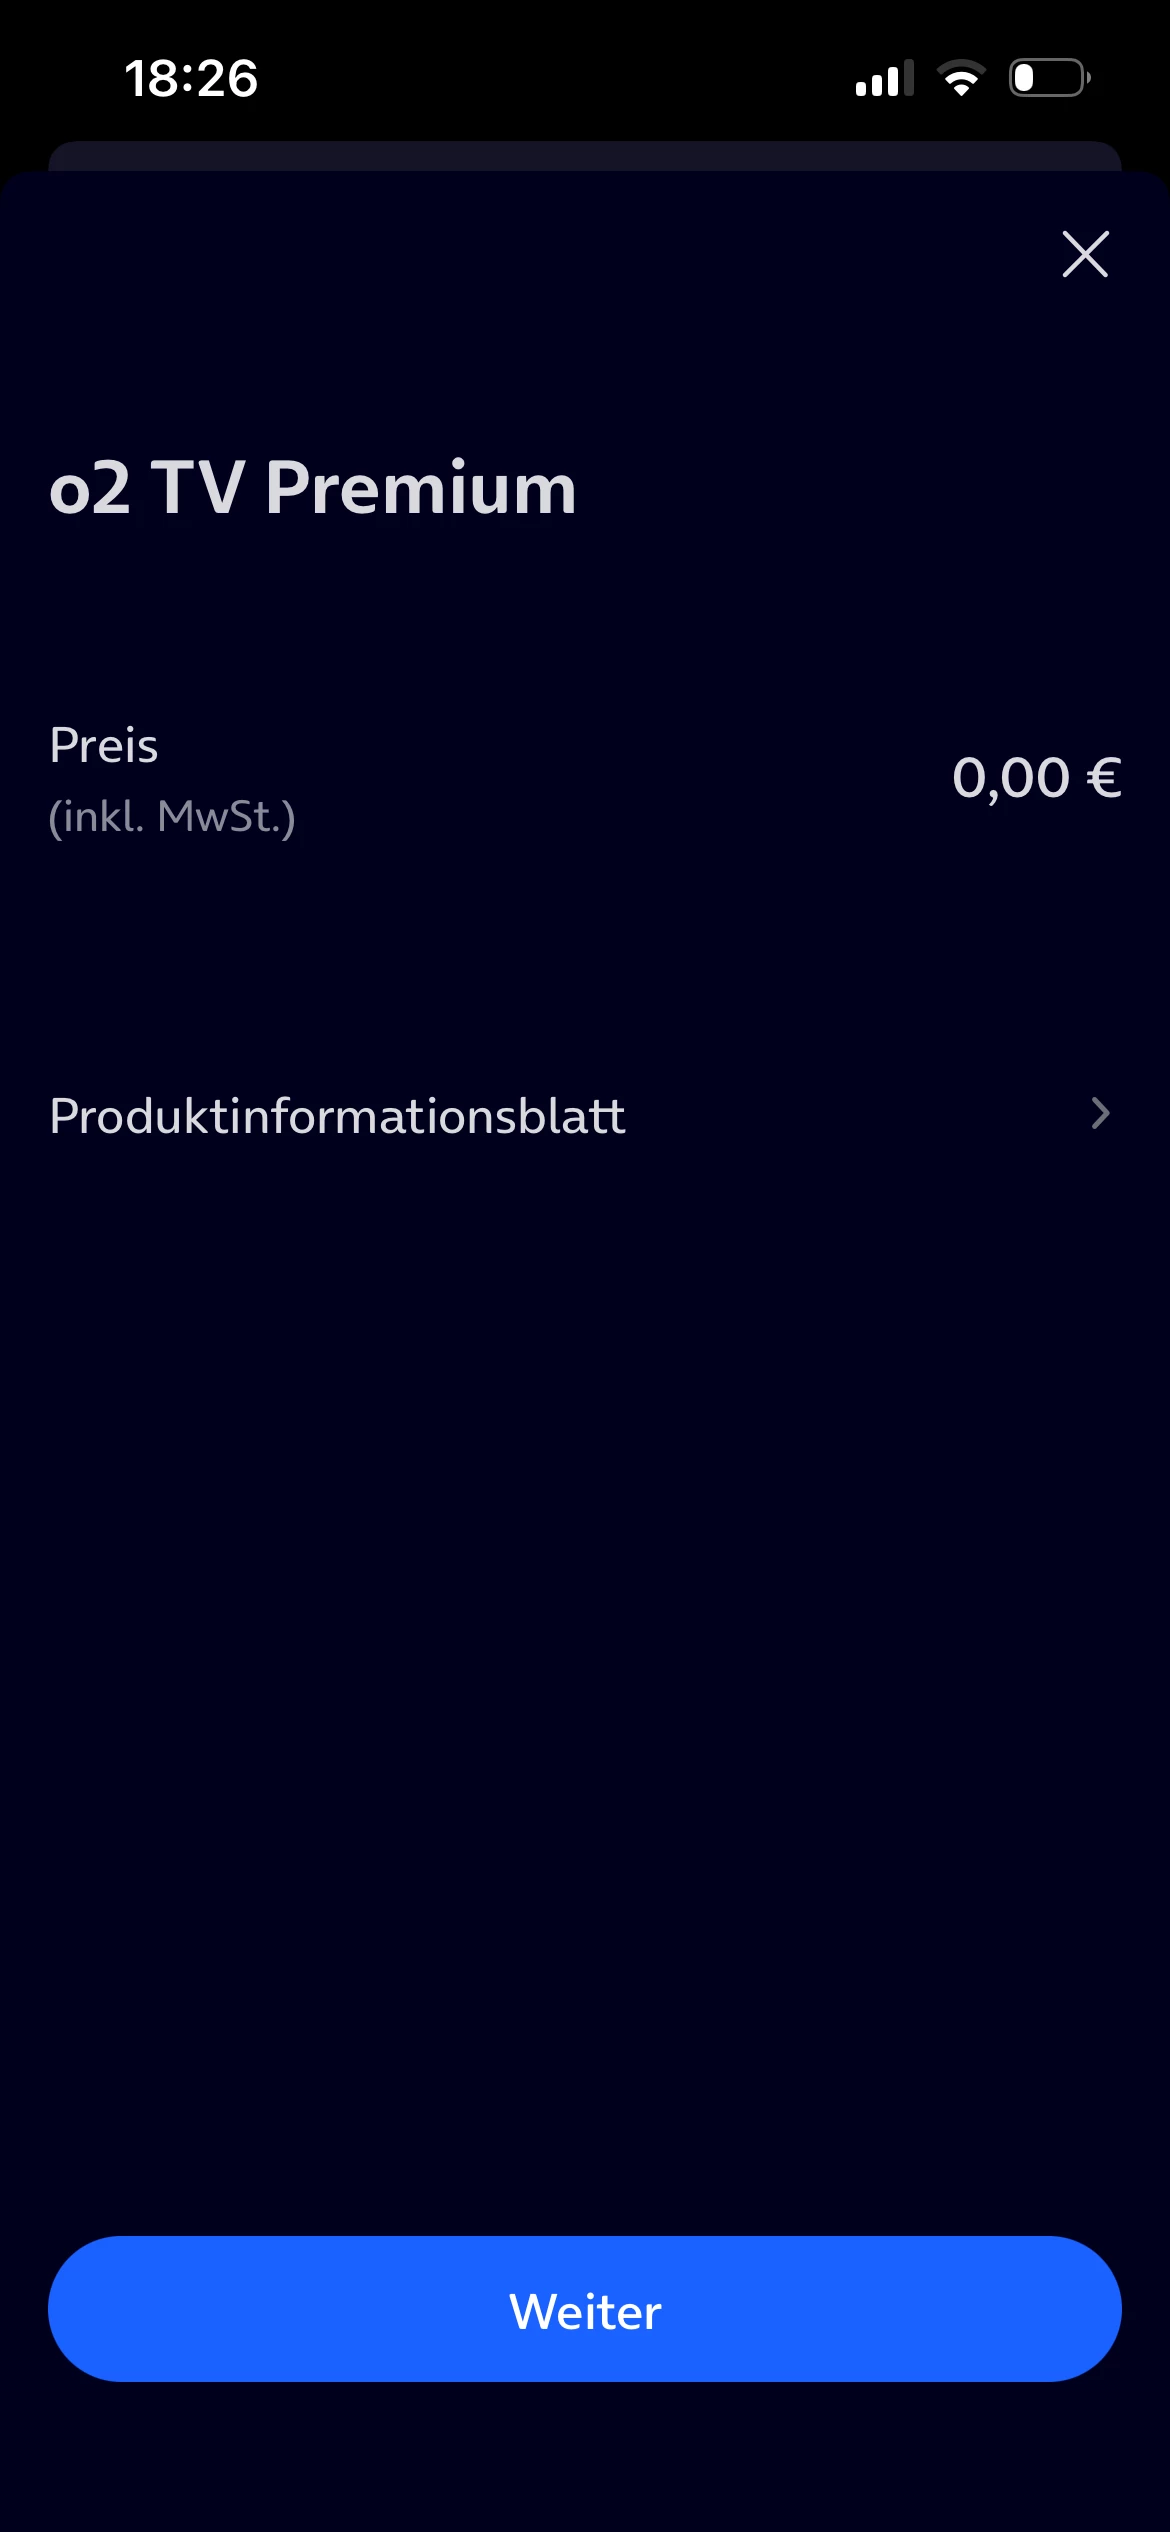Close the o2 TV Premium sheet
Screen dimensions: 1170x2532
point(1085,254)
